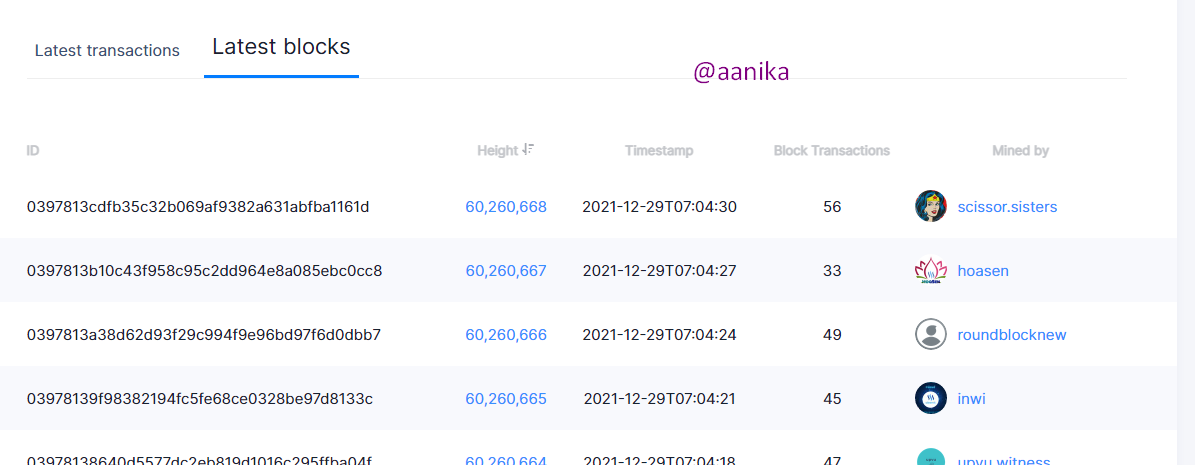This screenshot has width=1195, height=465.
Task: Select timestamp 2021-12-29T07:04:24
Action: [659, 335]
